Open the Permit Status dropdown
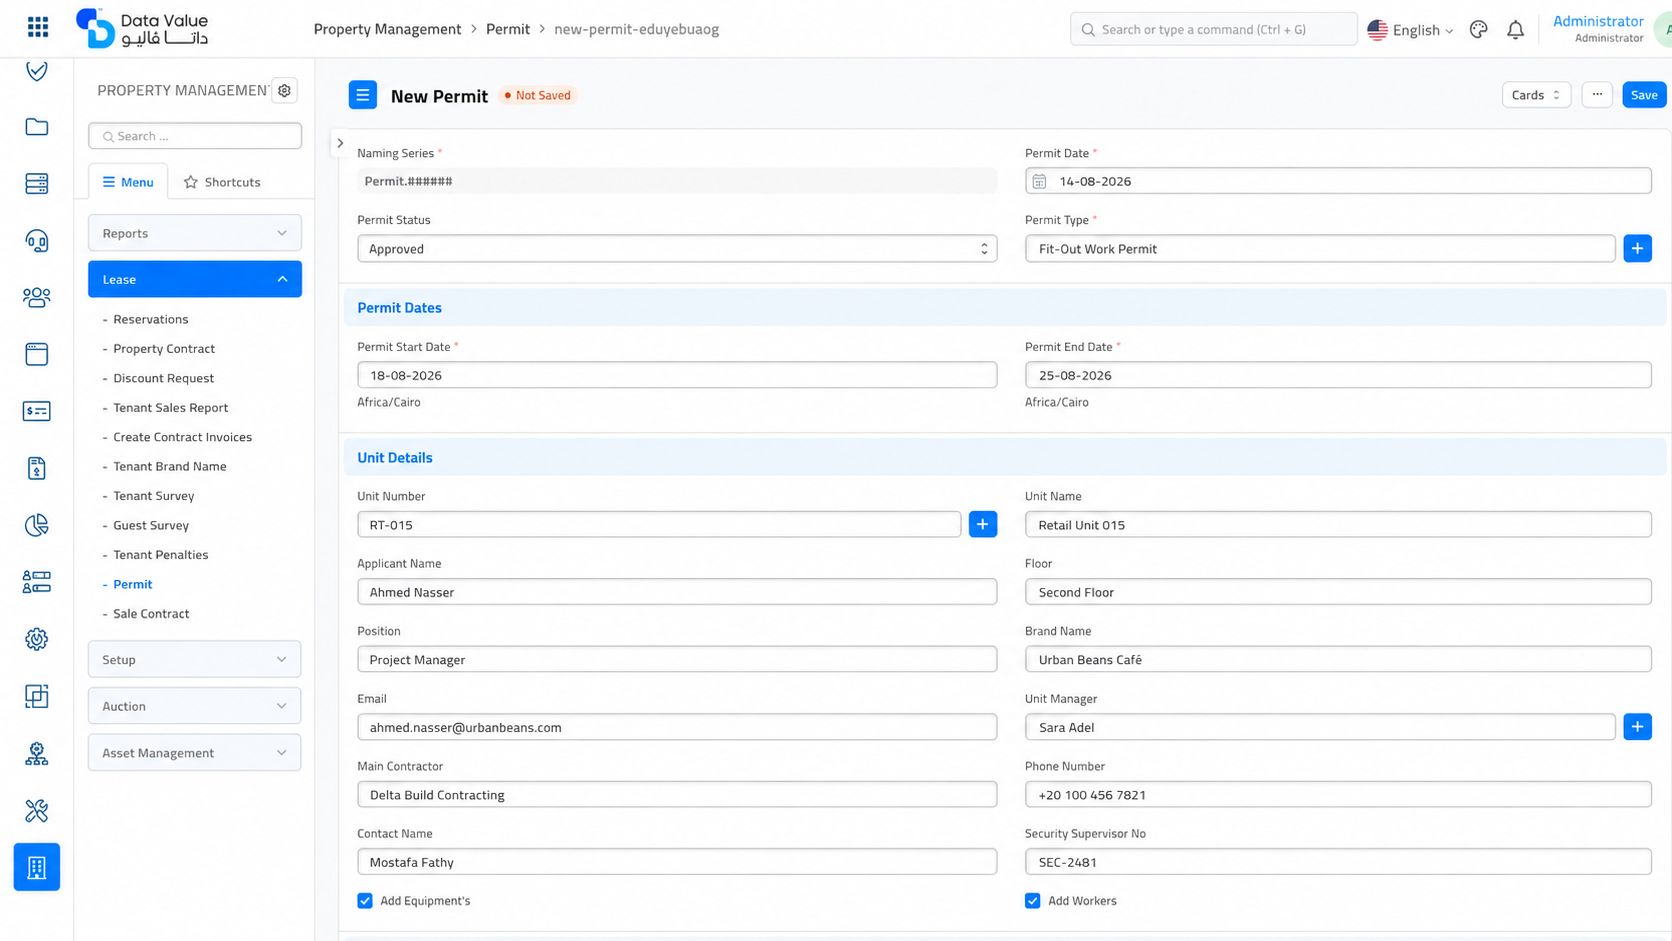 (677, 249)
